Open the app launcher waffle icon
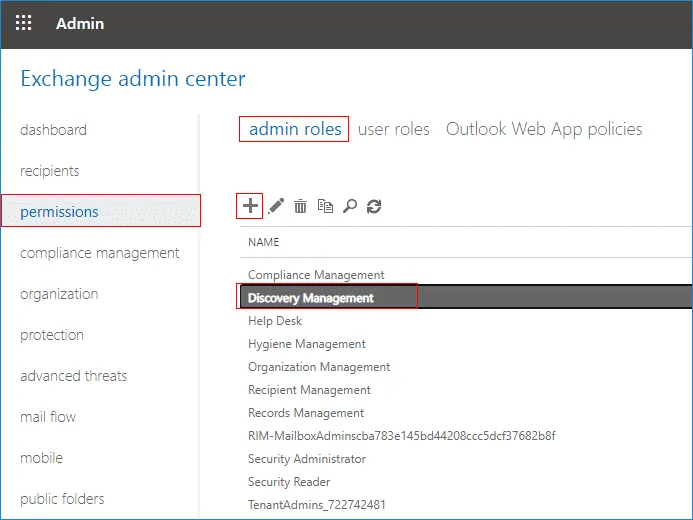The image size is (693, 520). 23,23
